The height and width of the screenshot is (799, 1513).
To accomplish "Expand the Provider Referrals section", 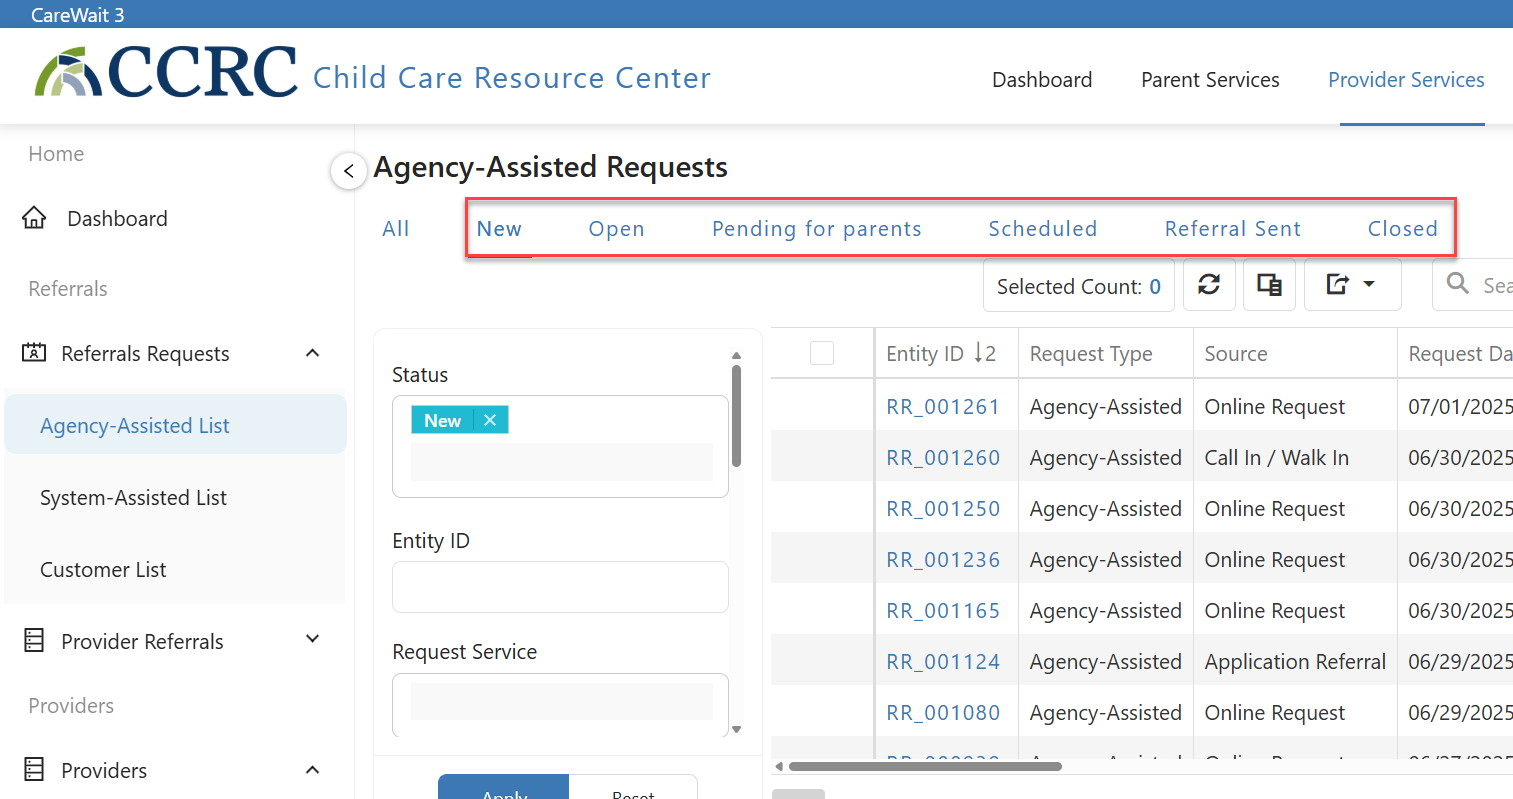I will point(312,639).
